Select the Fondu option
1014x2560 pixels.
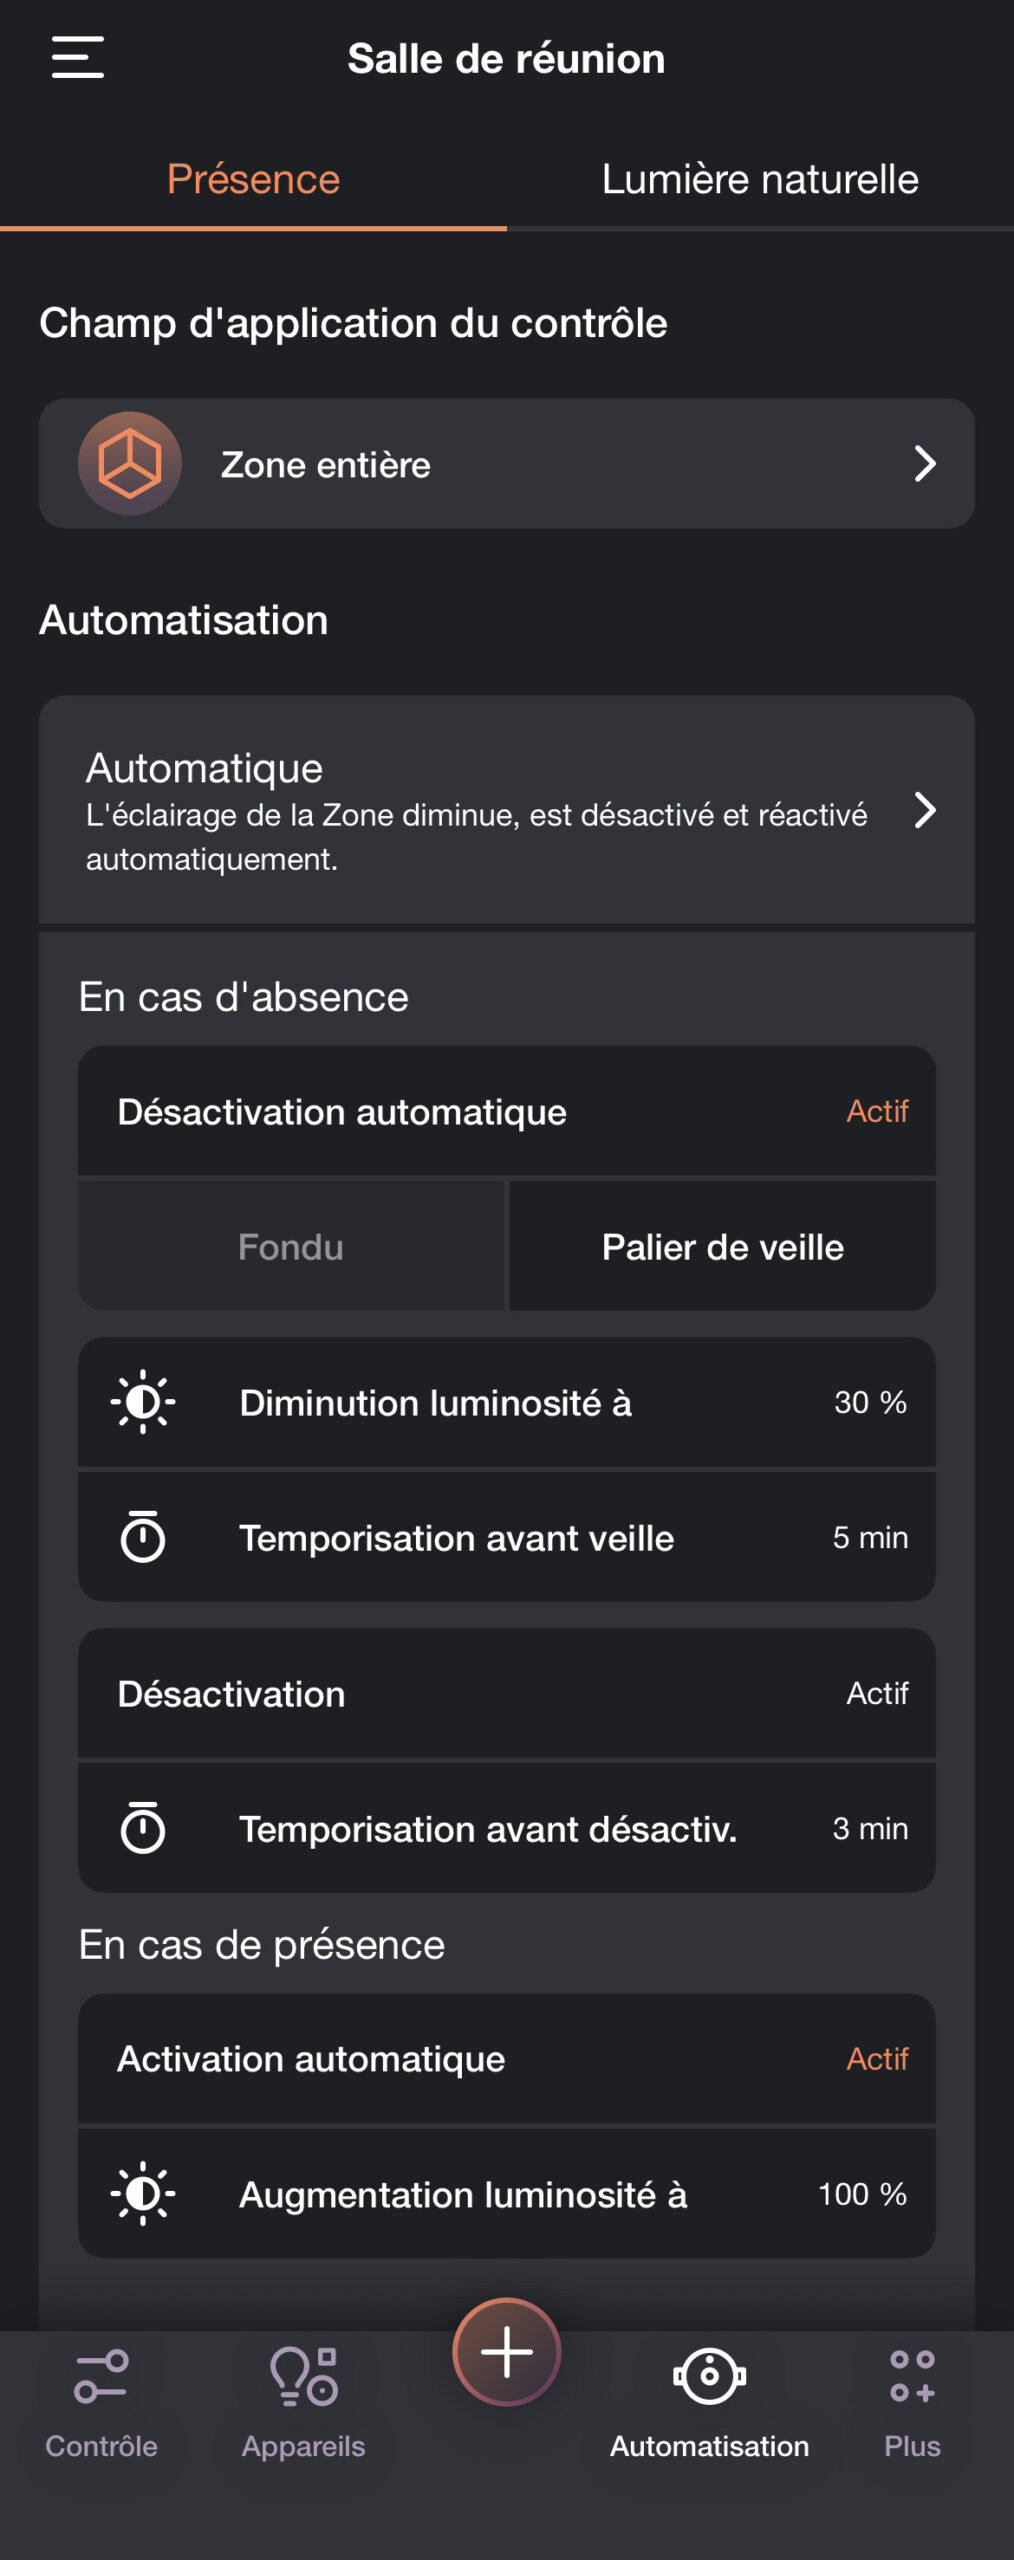[x=291, y=1247]
